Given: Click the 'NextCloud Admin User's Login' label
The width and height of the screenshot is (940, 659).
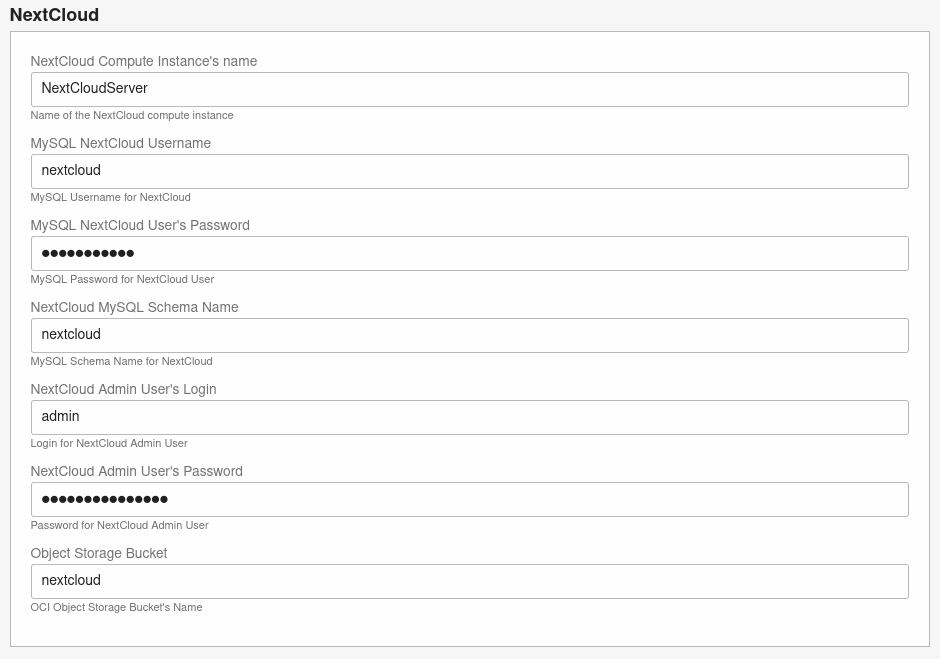Looking at the screenshot, I should (x=123, y=389).
